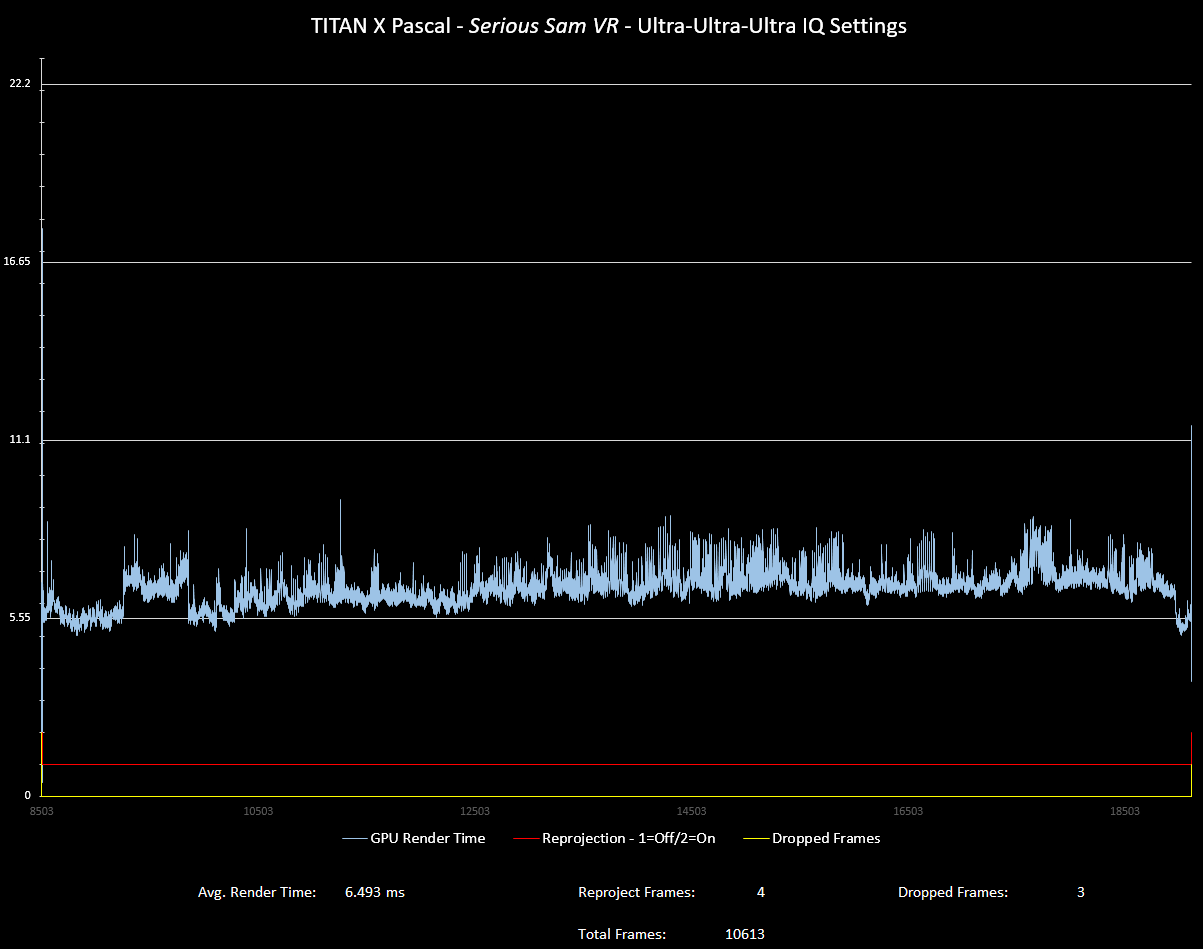Click the 22.2 y-axis label

(20, 84)
